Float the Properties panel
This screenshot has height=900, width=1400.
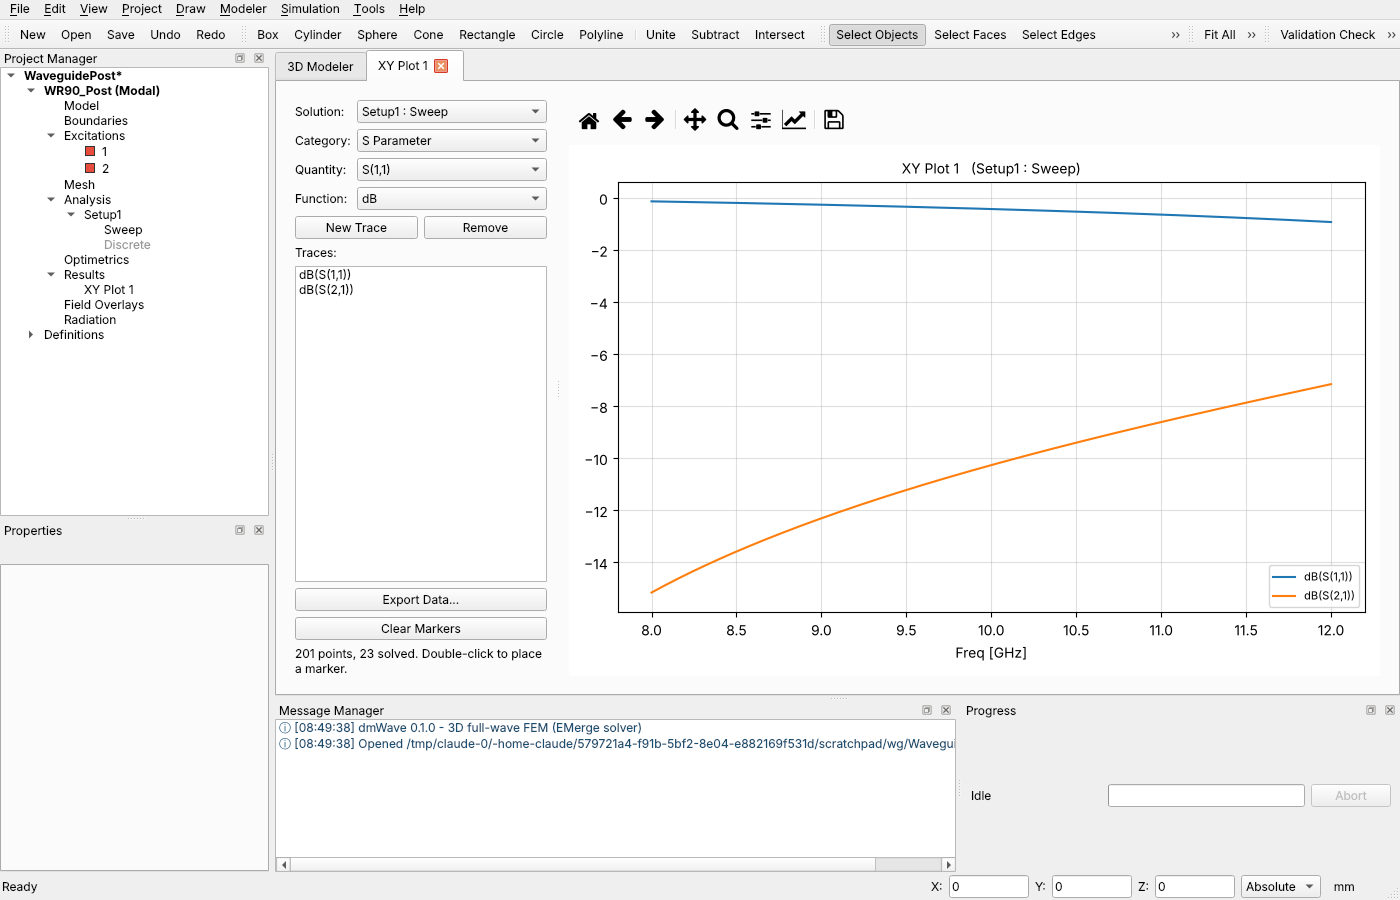click(x=240, y=530)
